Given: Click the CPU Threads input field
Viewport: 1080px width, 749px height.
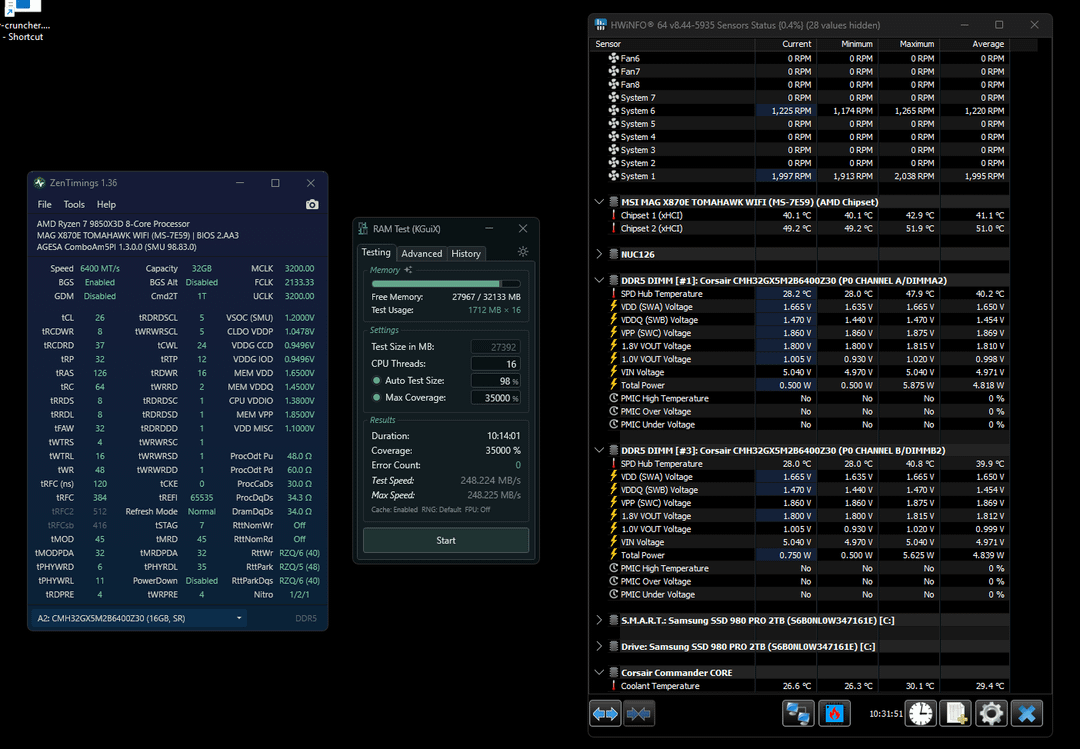Looking at the screenshot, I should pyautogui.click(x=495, y=364).
